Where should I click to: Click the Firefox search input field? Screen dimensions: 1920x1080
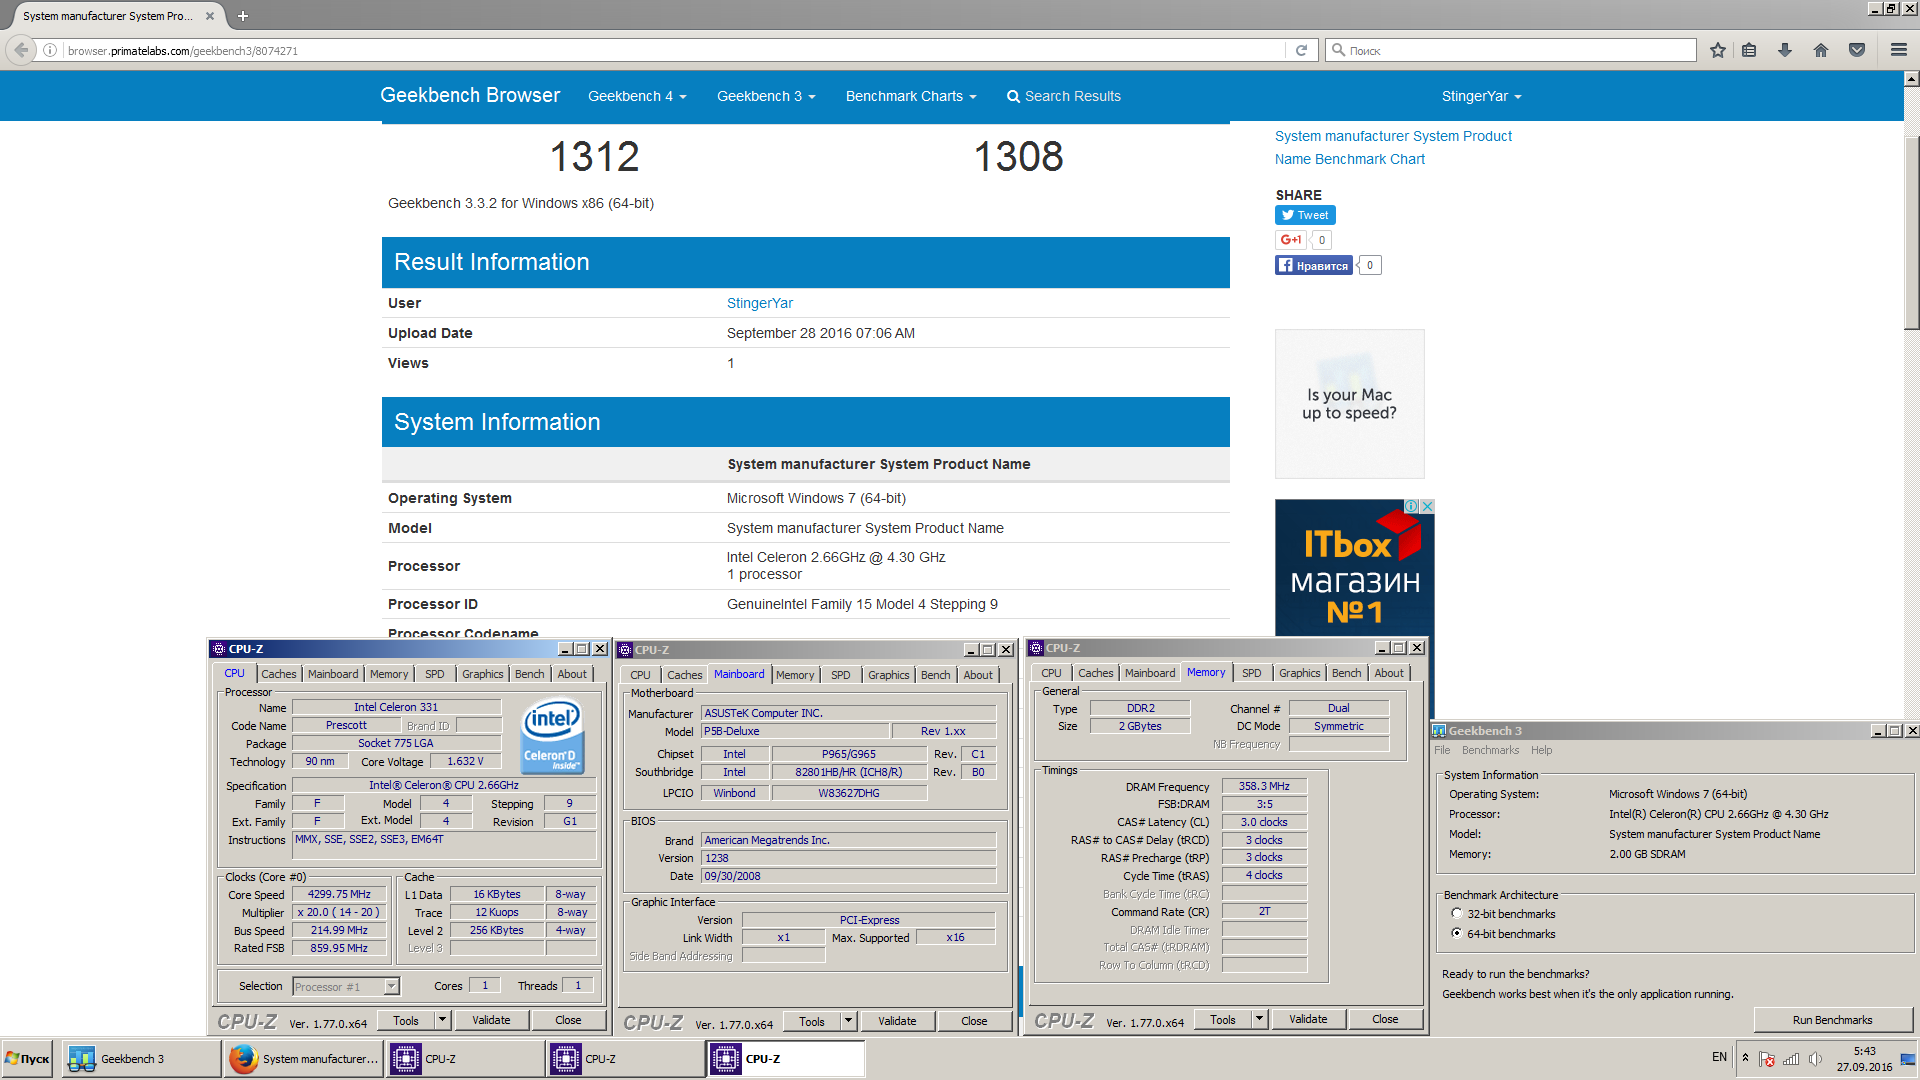[x=1510, y=50]
